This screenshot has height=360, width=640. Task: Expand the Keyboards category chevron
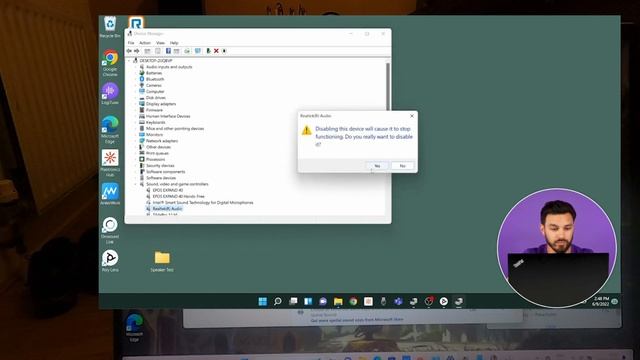[136, 122]
